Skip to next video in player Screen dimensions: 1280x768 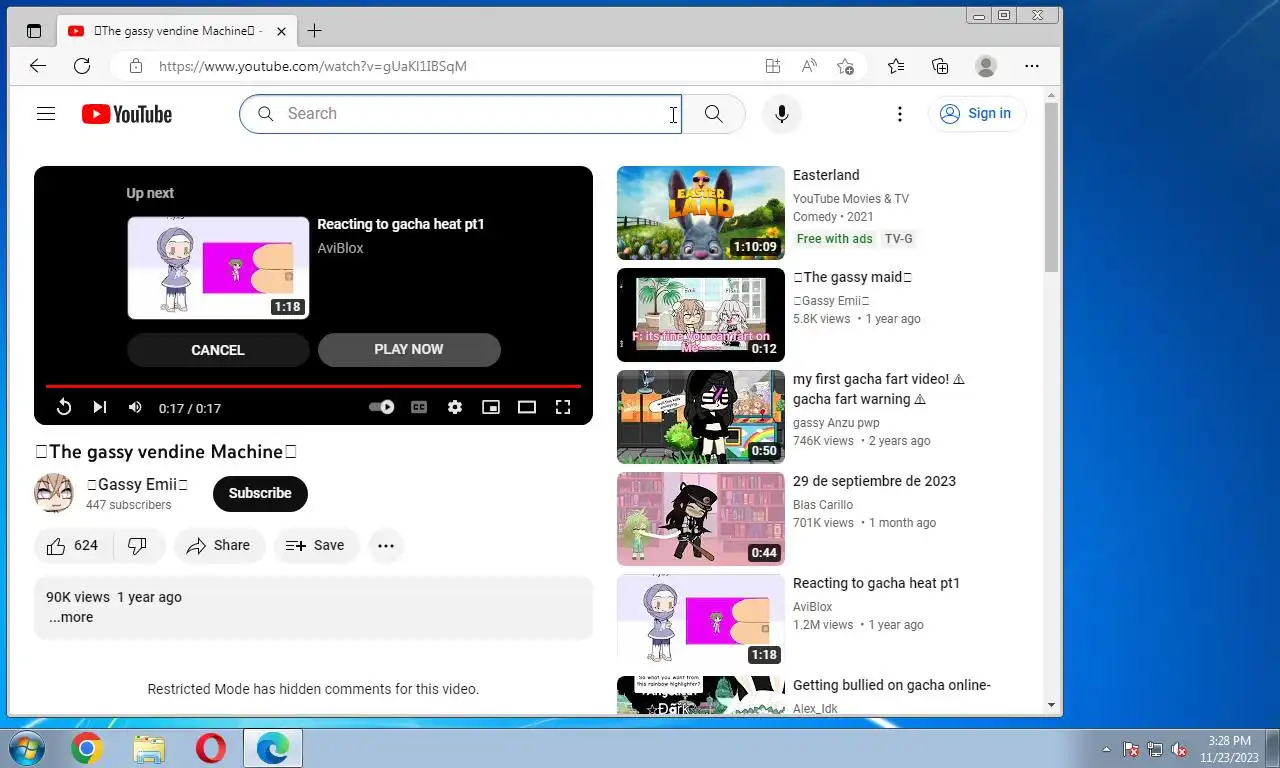[x=99, y=407]
